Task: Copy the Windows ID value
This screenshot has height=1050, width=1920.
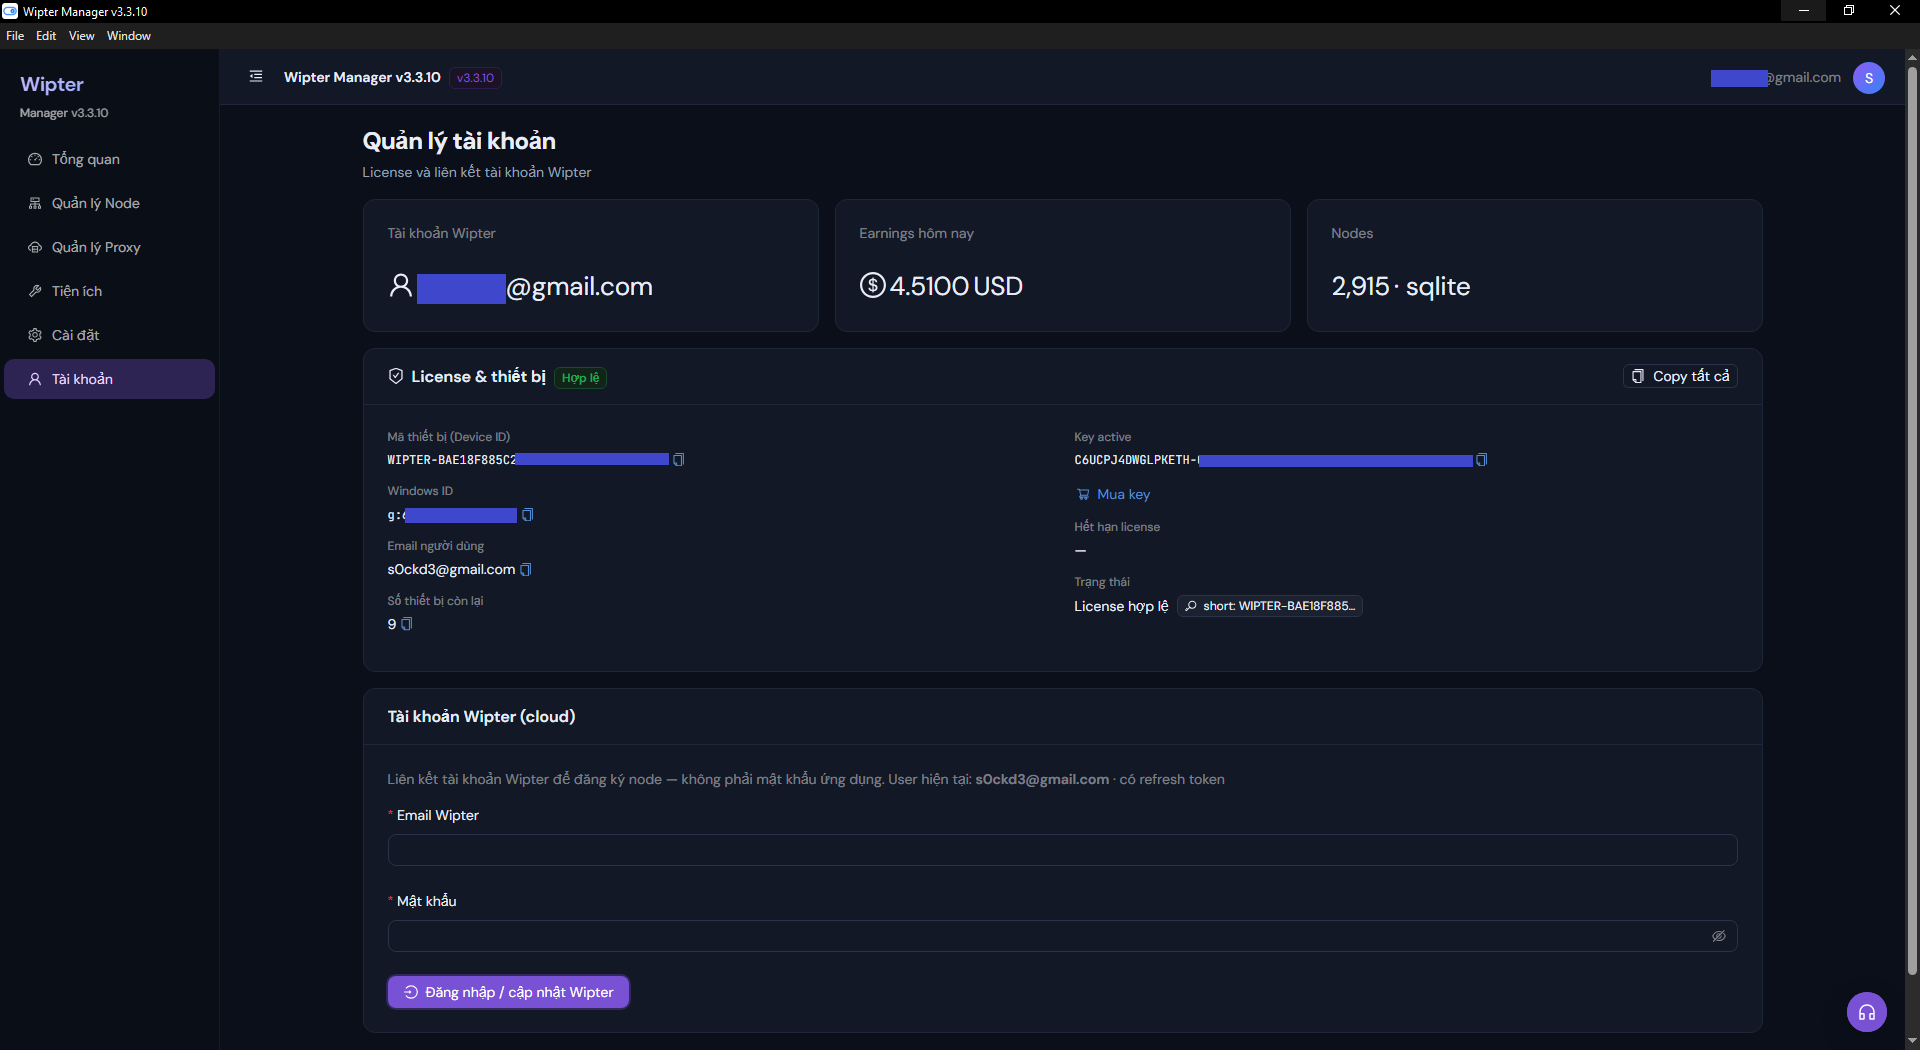Action: pyautogui.click(x=528, y=515)
